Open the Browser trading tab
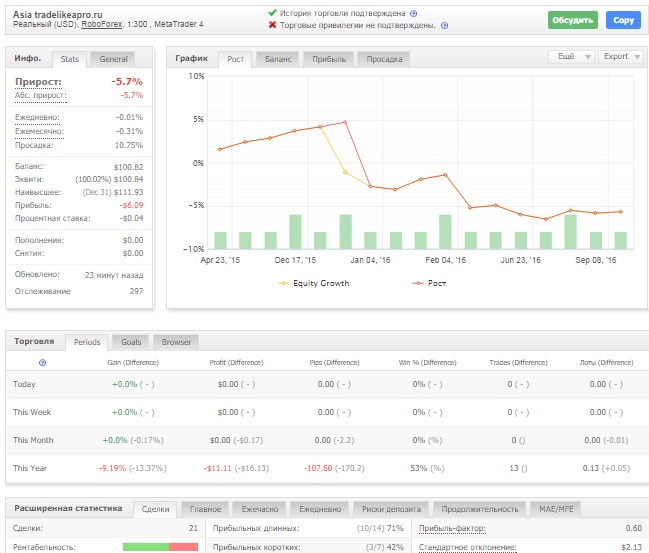This screenshot has height=553, width=649. point(176,342)
